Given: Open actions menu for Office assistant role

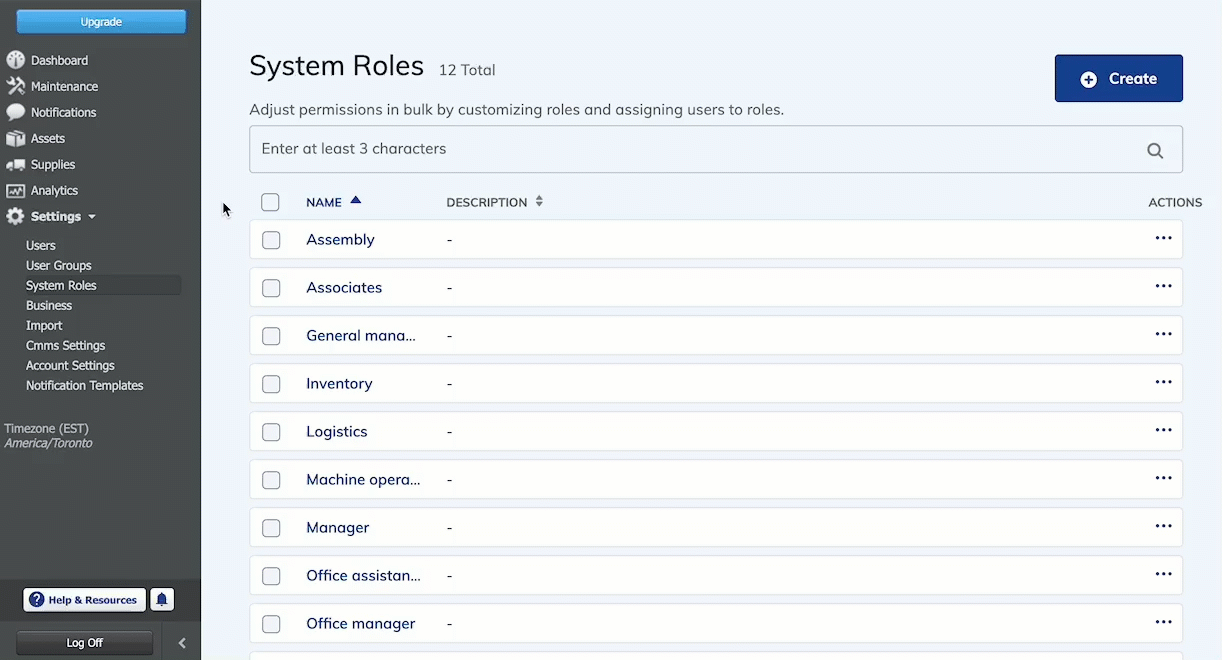Looking at the screenshot, I should (1163, 574).
